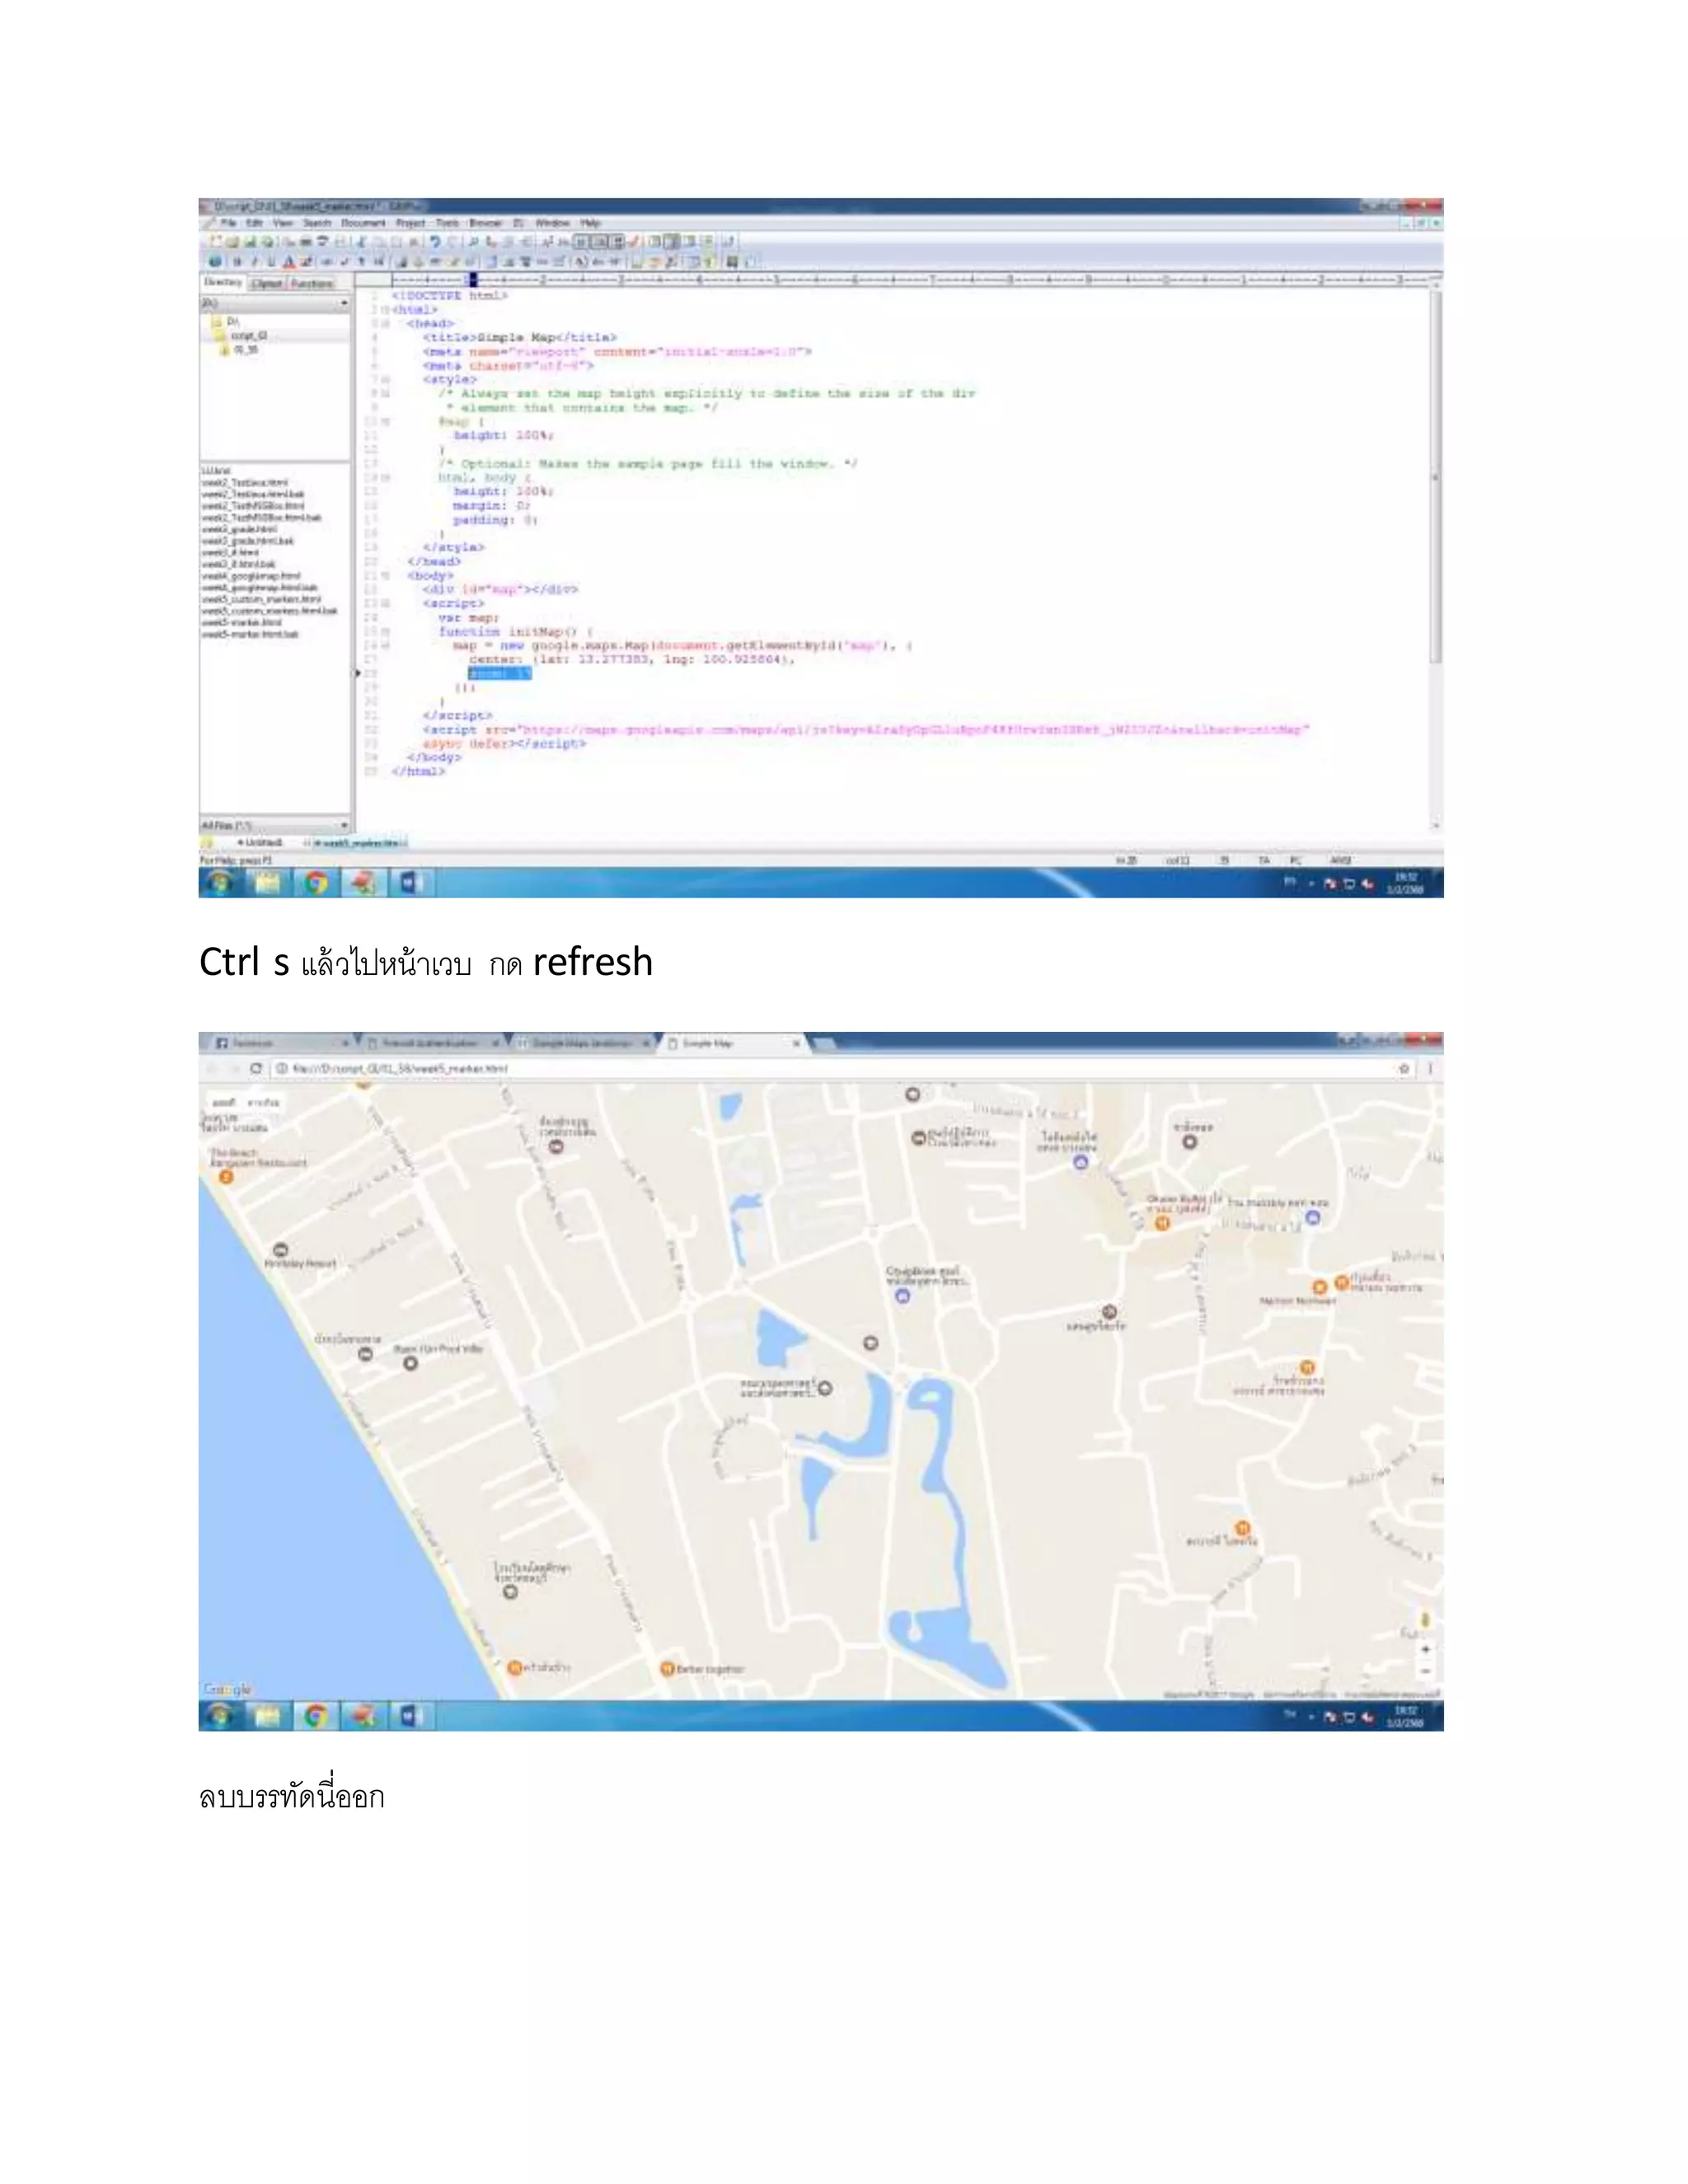Open the View menu in EditPlus
Screen dimensions: 1688x2184
click(283, 223)
